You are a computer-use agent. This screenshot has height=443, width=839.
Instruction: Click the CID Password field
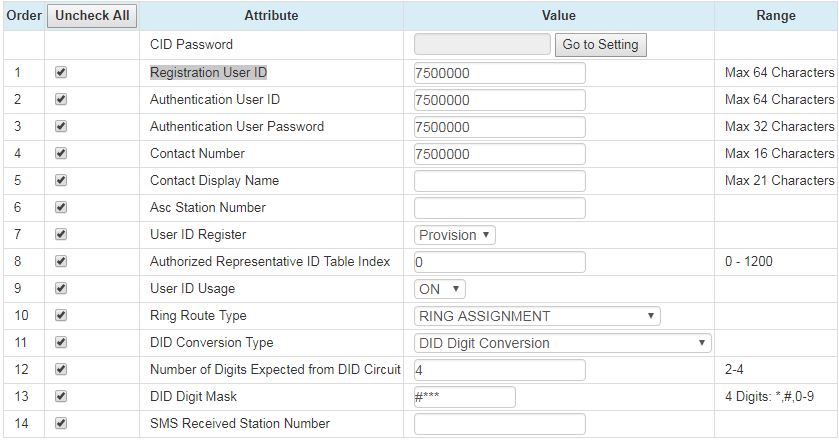tap(481, 45)
